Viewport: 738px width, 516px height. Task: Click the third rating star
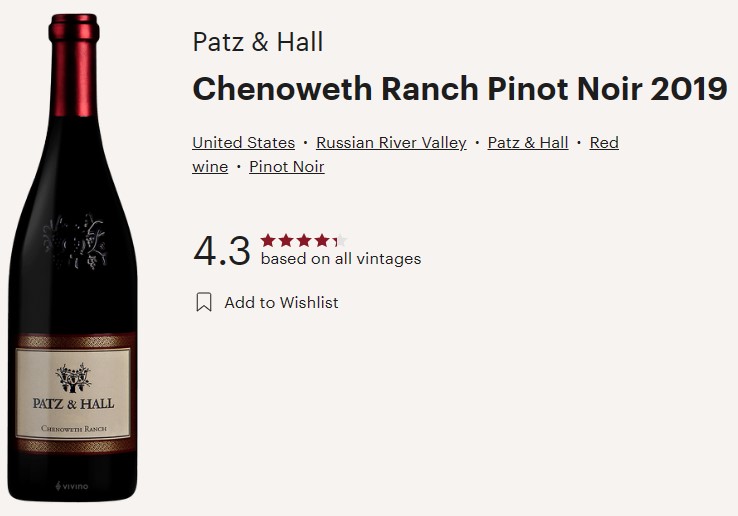(x=303, y=240)
